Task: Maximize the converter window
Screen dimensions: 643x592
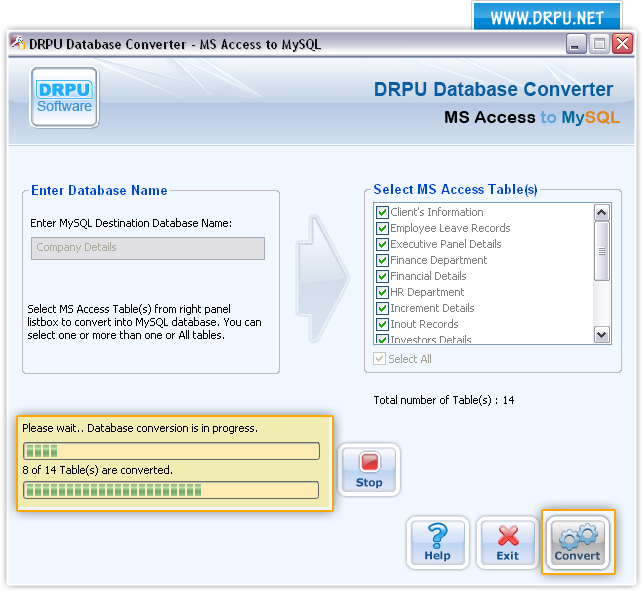Action: pyautogui.click(x=599, y=44)
